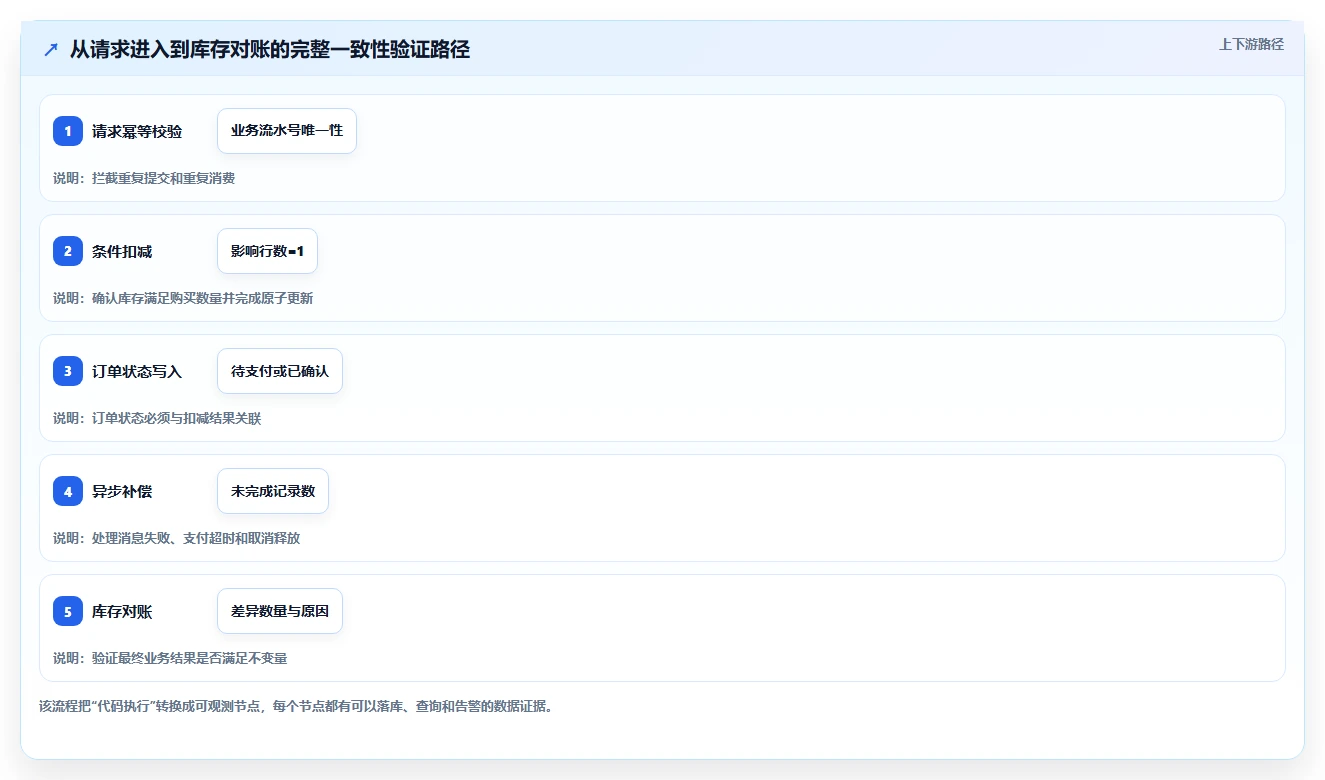
Task: Click the 业务流水号唯一性 chip
Action: [x=287, y=131]
